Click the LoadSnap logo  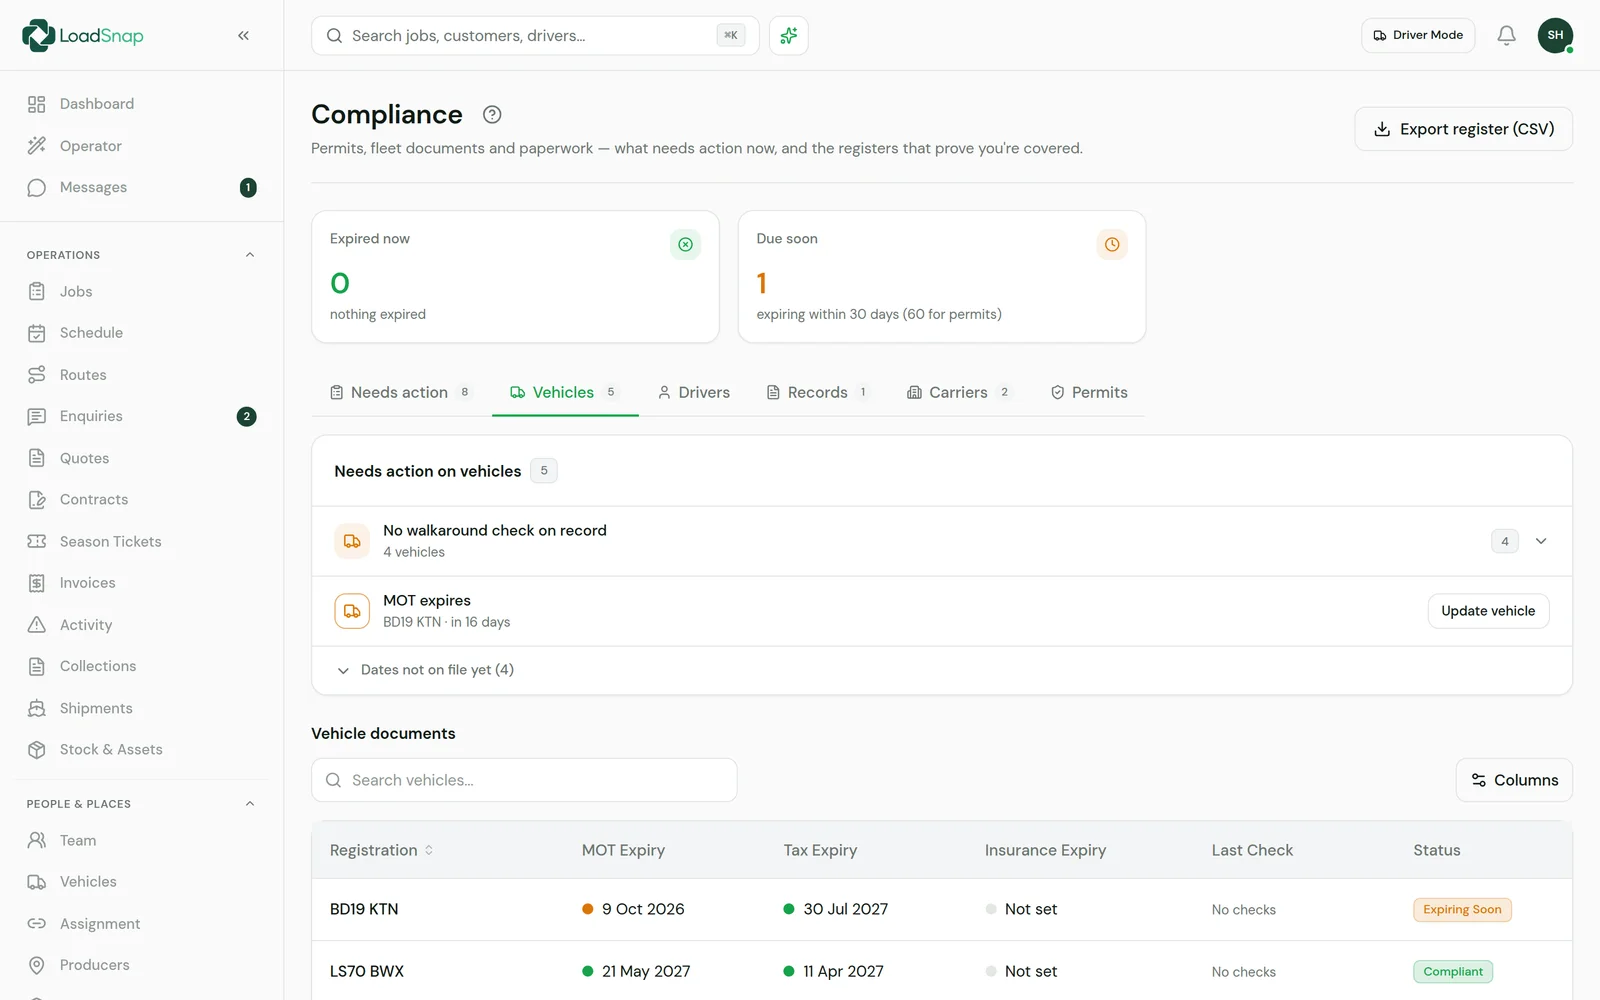83,36
